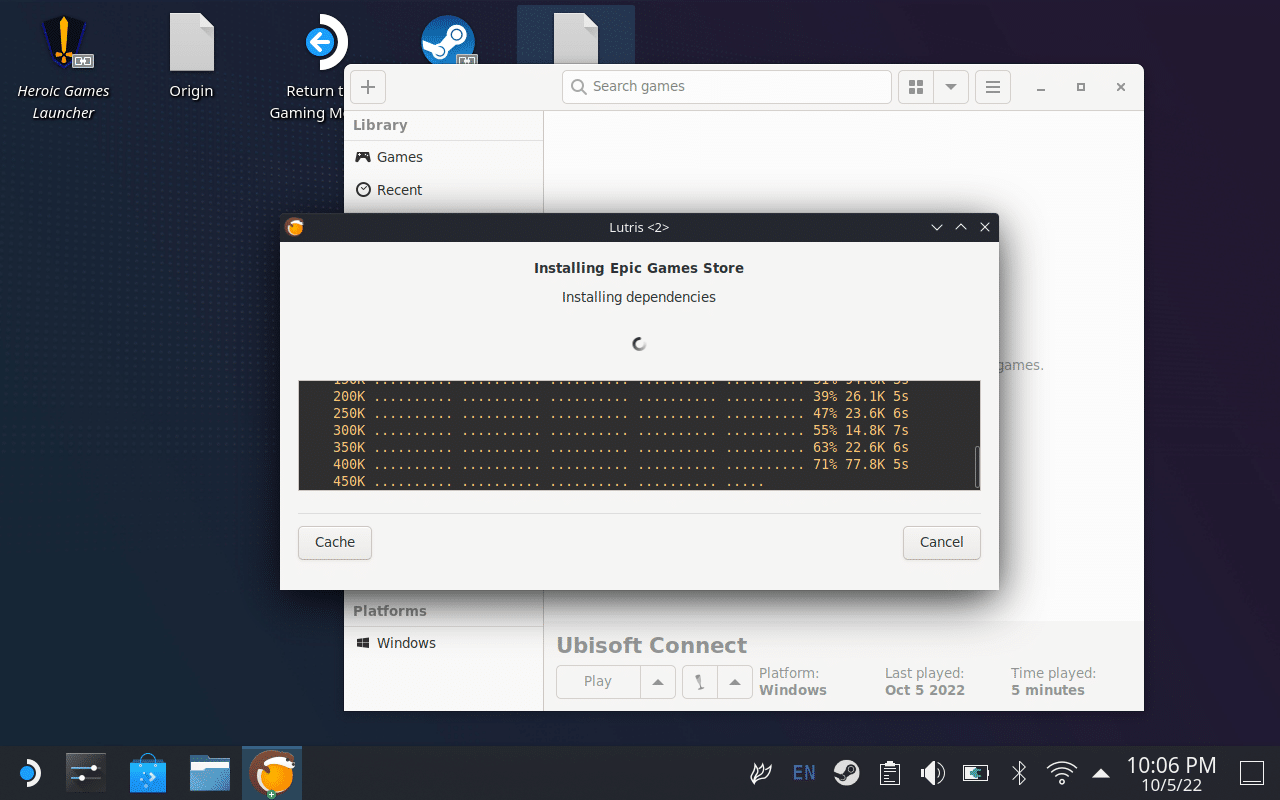
Task: Click the battery status tray icon
Action: tap(975, 773)
